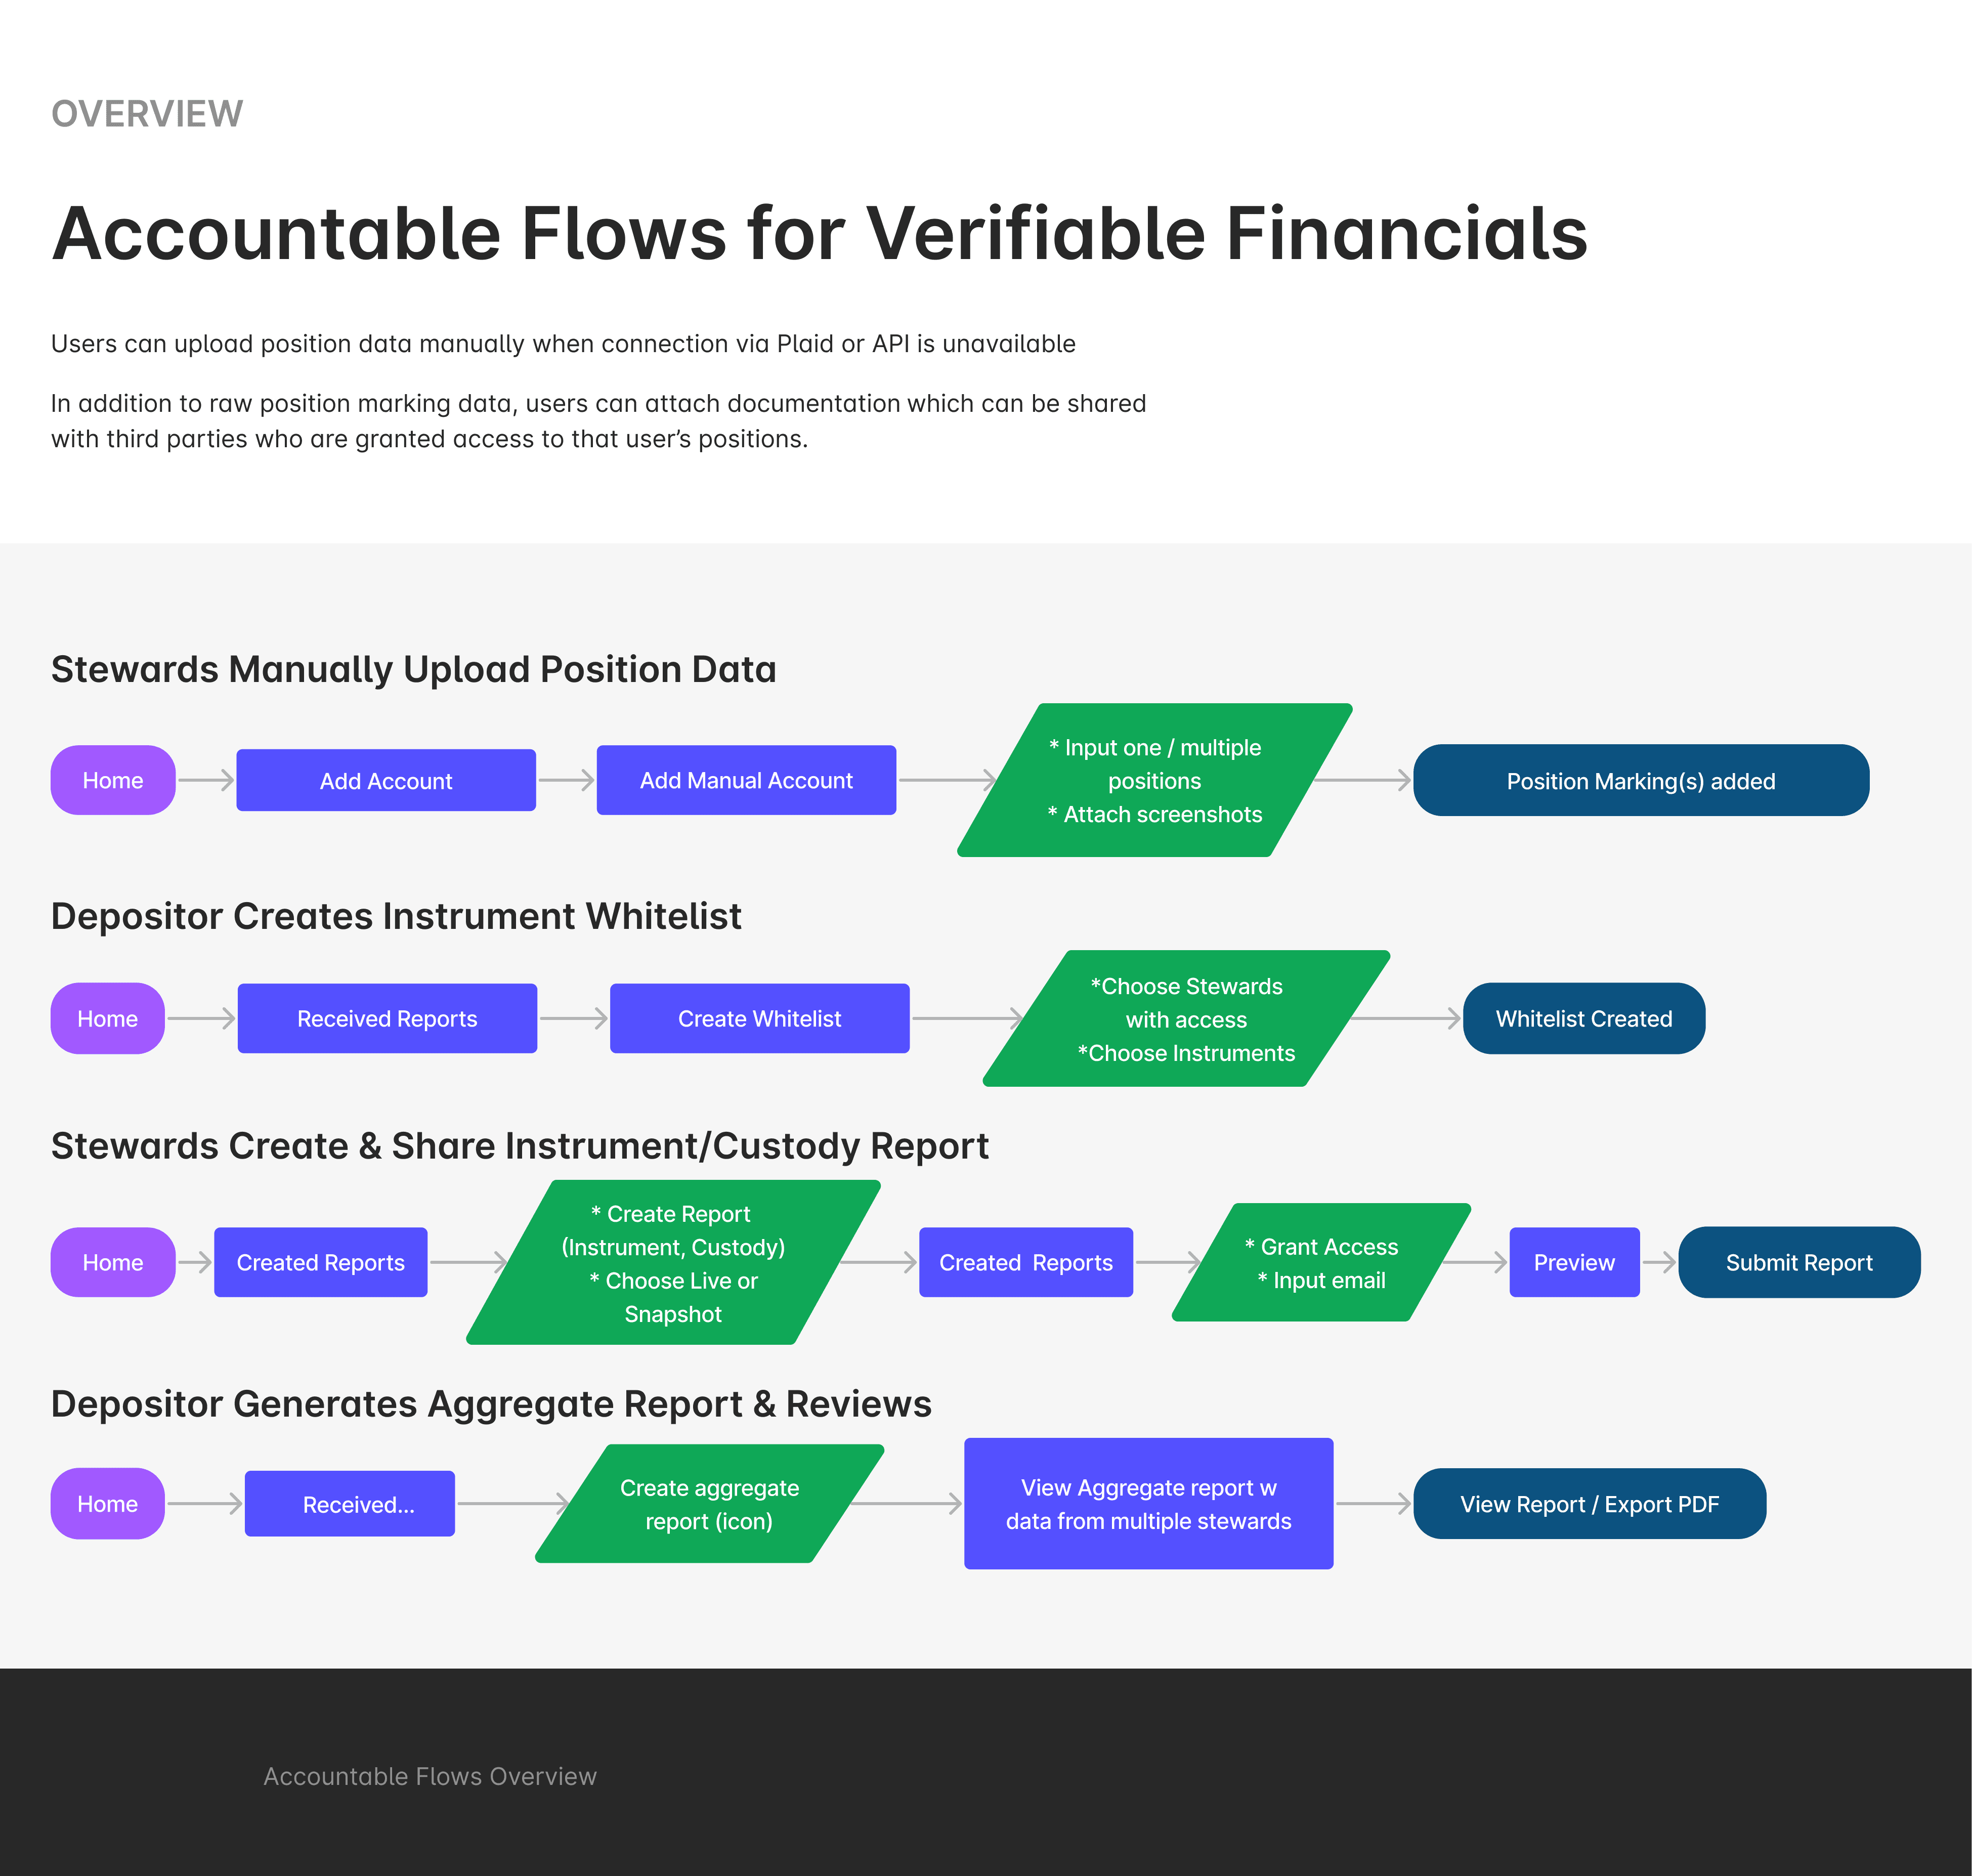Click the arrow between Preview and Submit Report
The height and width of the screenshot is (1876, 1972).
[x=1659, y=1262]
